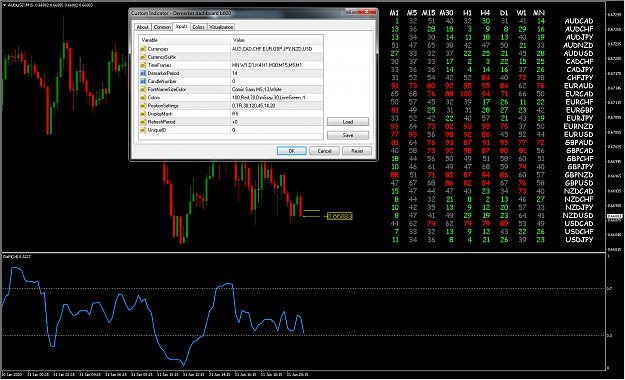Edit the PositionSettings value field
625x380 pixels.
277,106
